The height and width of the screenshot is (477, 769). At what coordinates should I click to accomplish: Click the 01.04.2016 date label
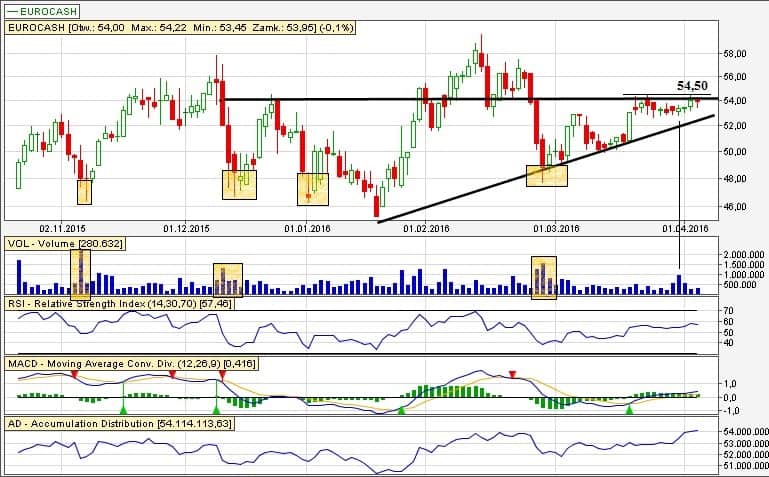682,227
